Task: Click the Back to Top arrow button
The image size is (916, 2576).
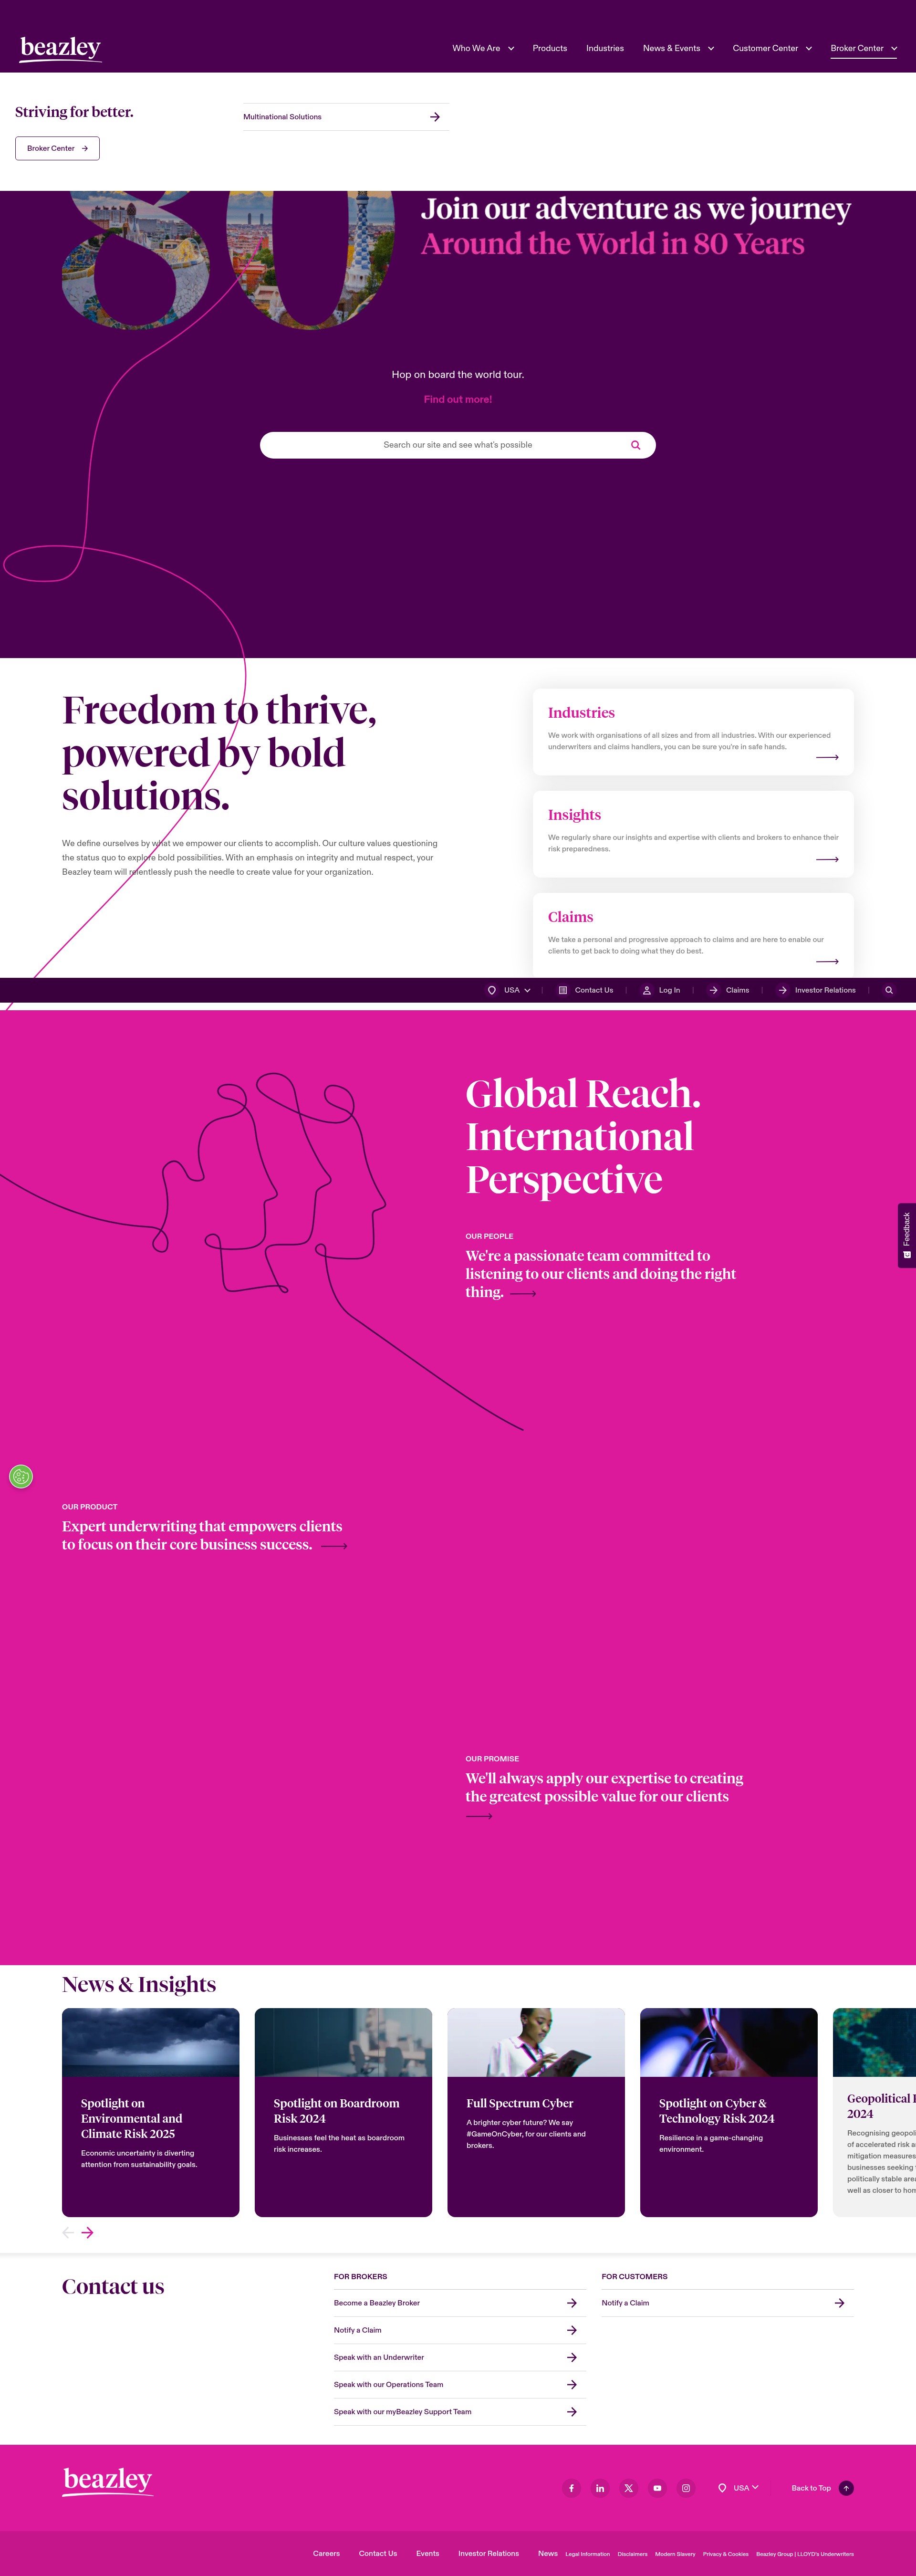Action: click(846, 2488)
